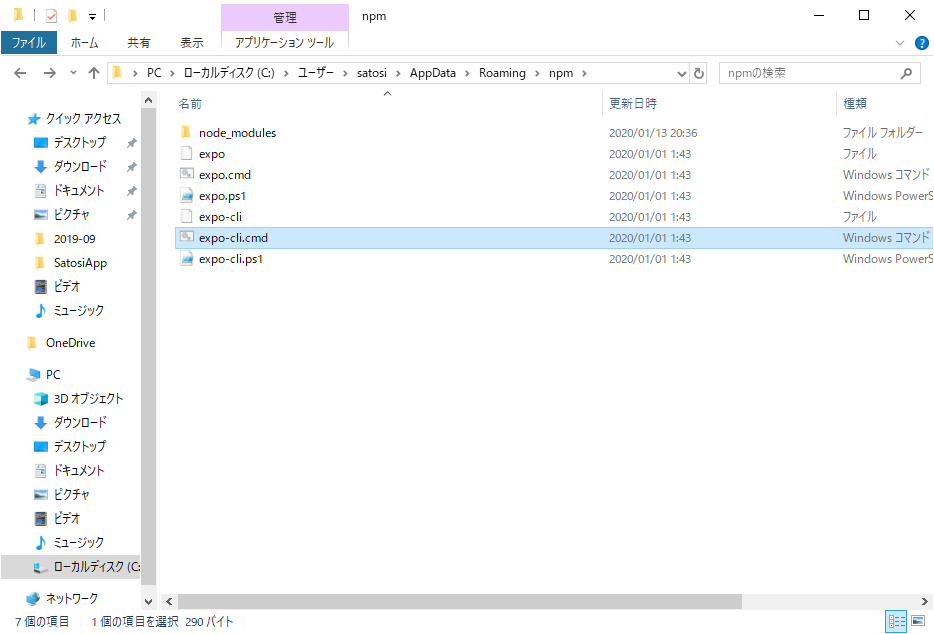Screen dimensions: 934x634
Task: Go forward with the right arrow
Action: [49, 73]
